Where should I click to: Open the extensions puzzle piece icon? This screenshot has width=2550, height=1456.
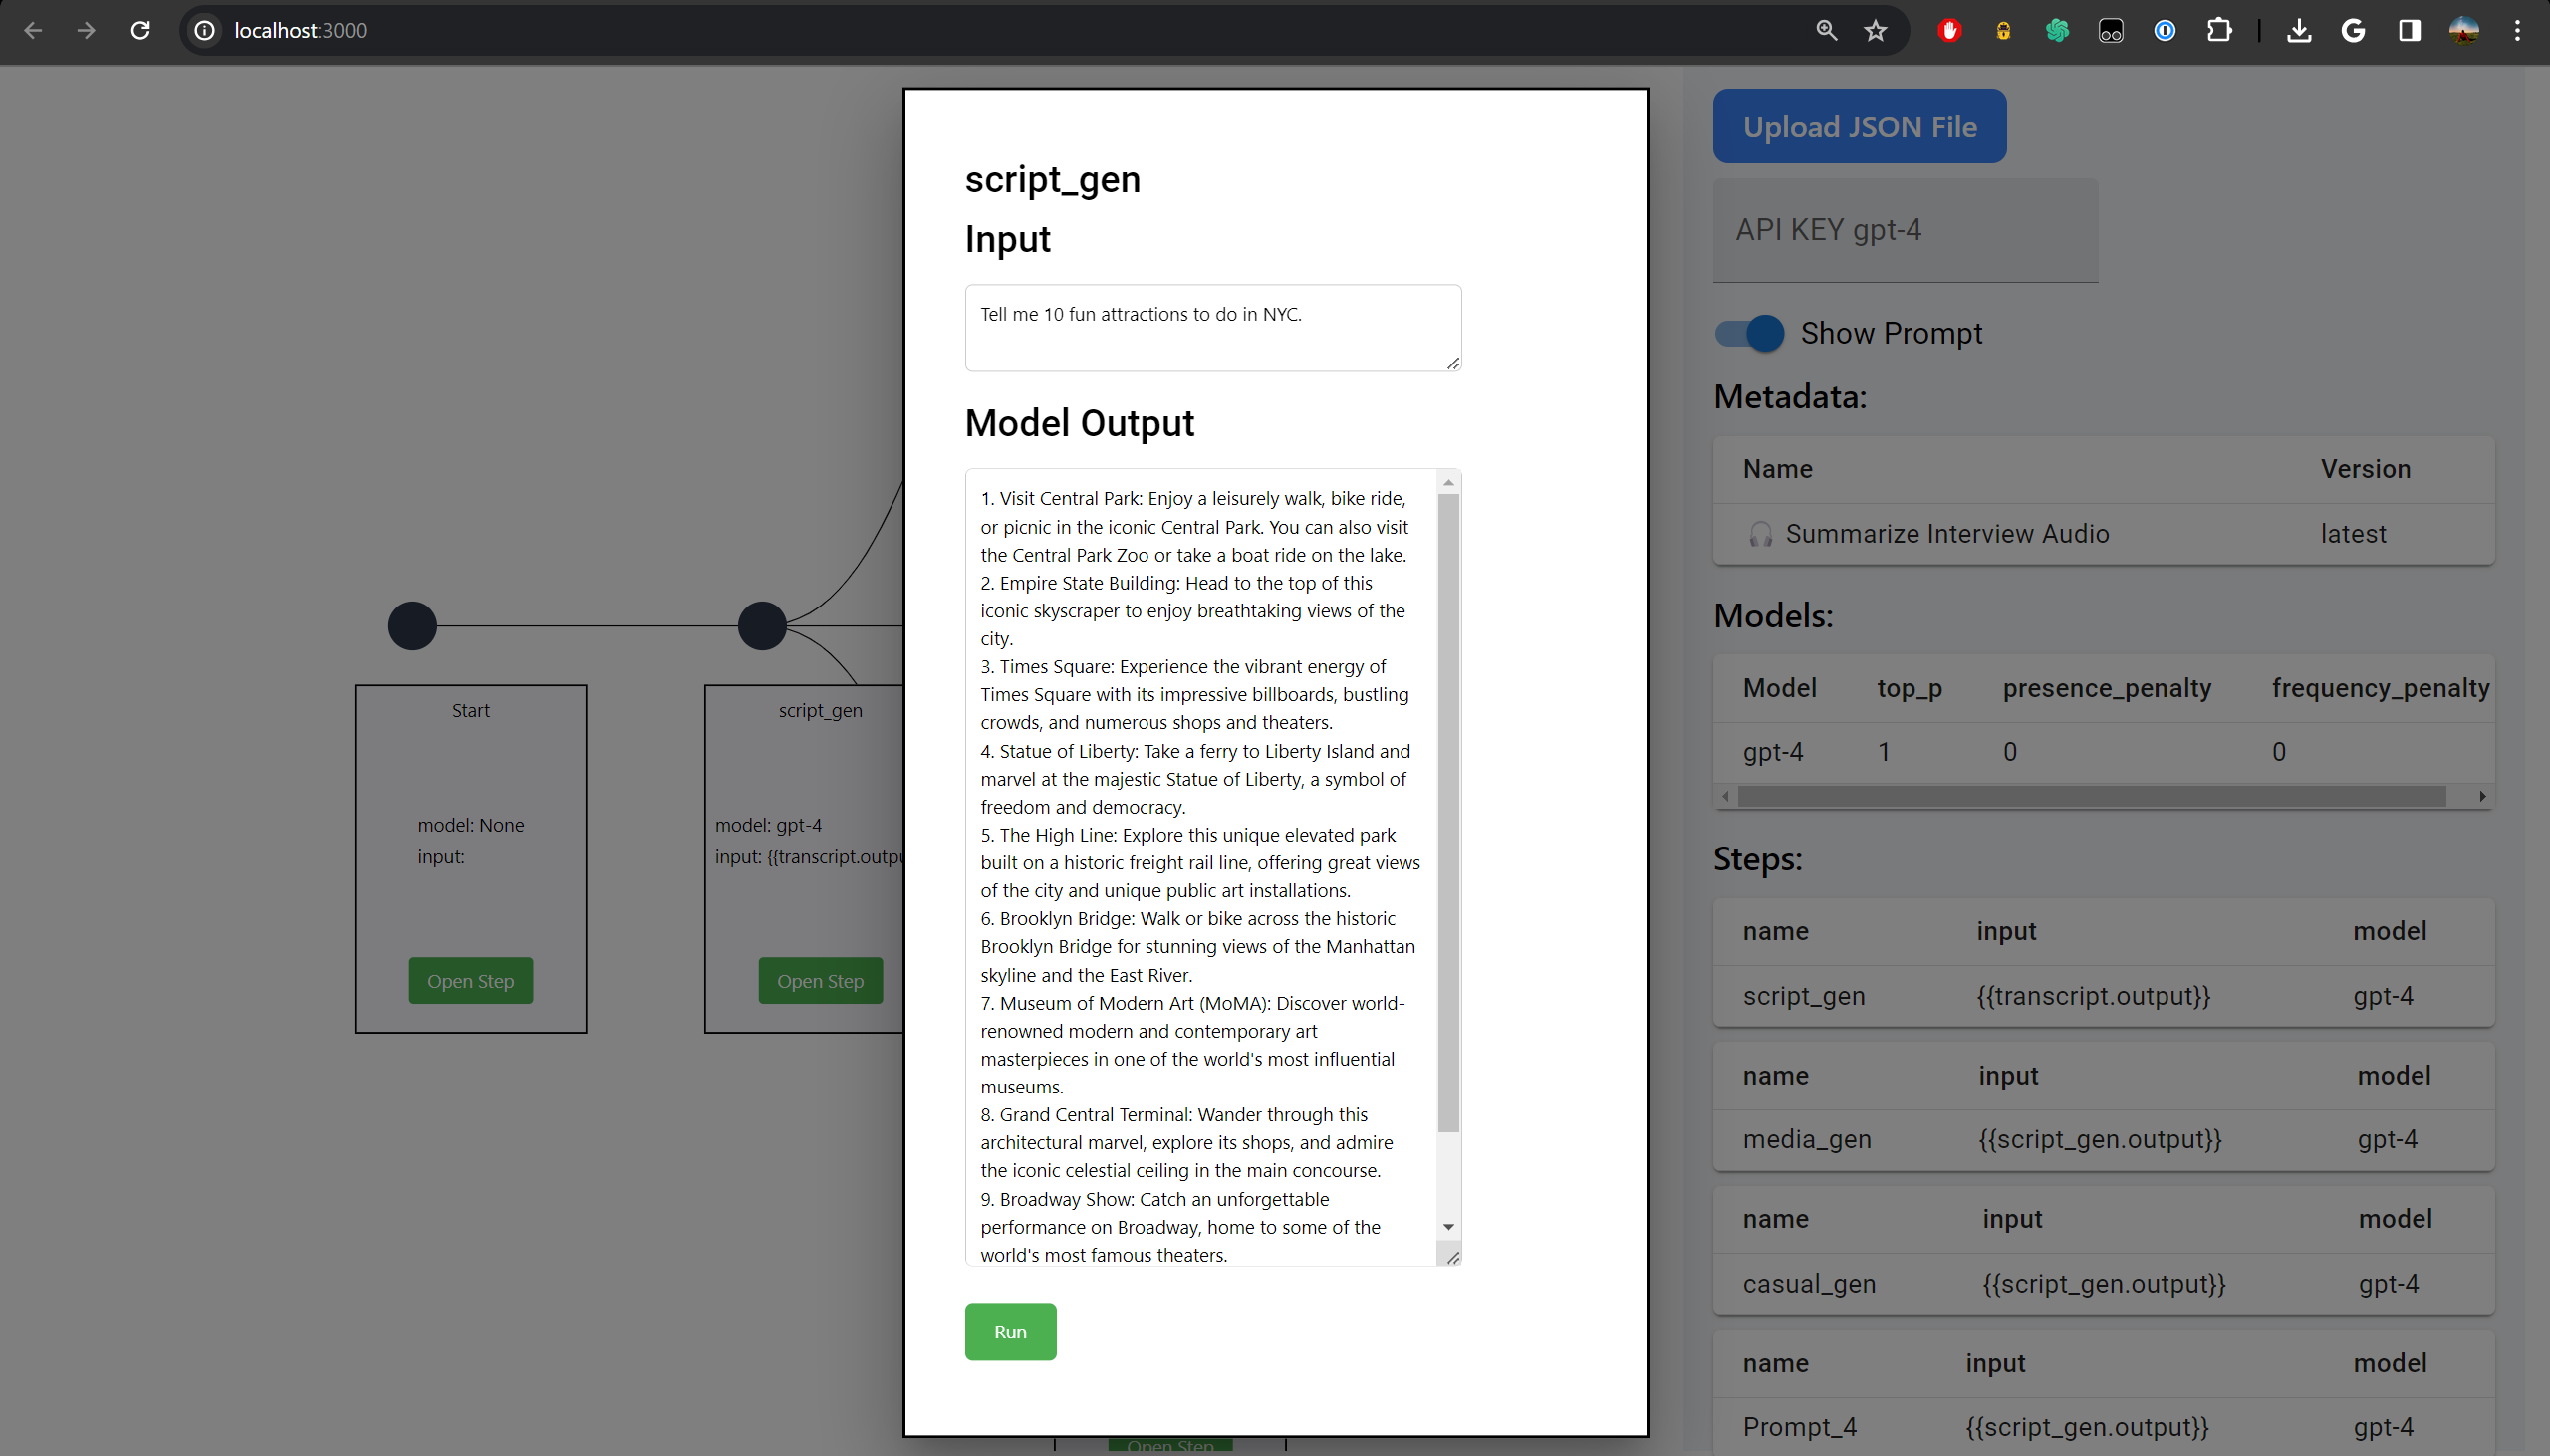coord(2219,30)
